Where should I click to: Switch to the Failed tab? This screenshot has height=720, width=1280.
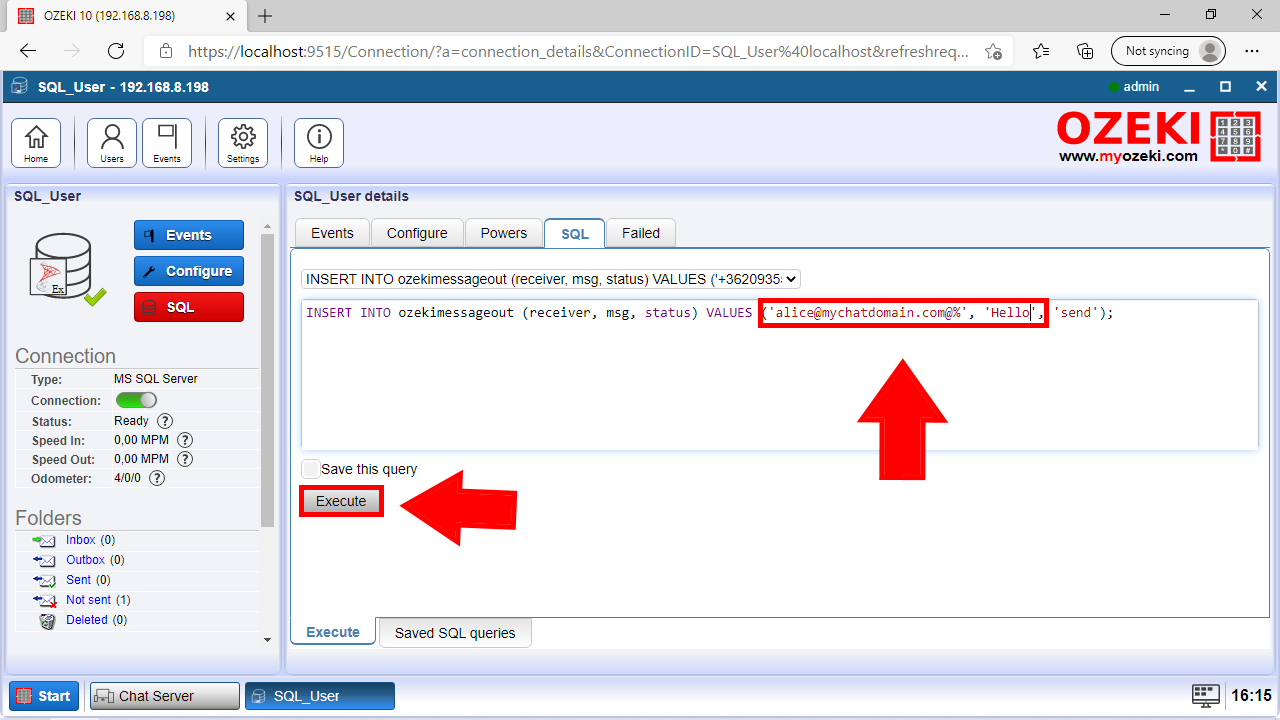tap(641, 233)
